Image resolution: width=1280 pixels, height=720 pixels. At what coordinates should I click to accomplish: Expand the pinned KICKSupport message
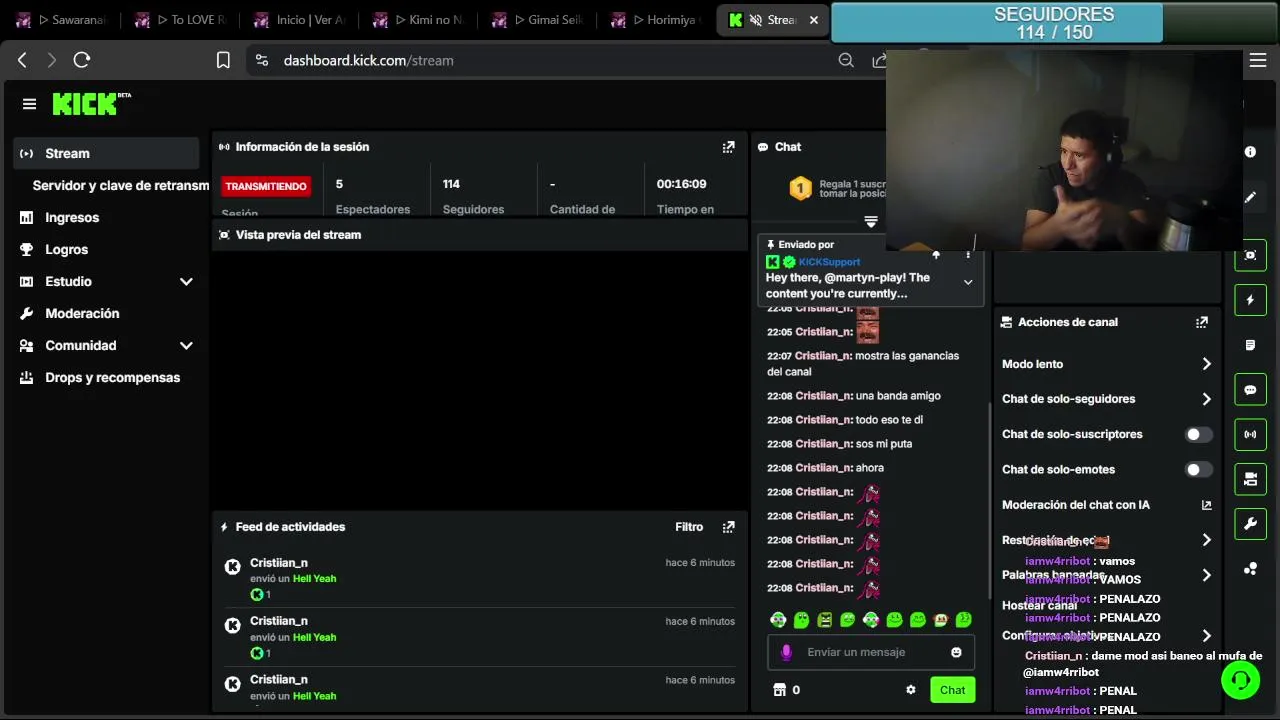968,282
